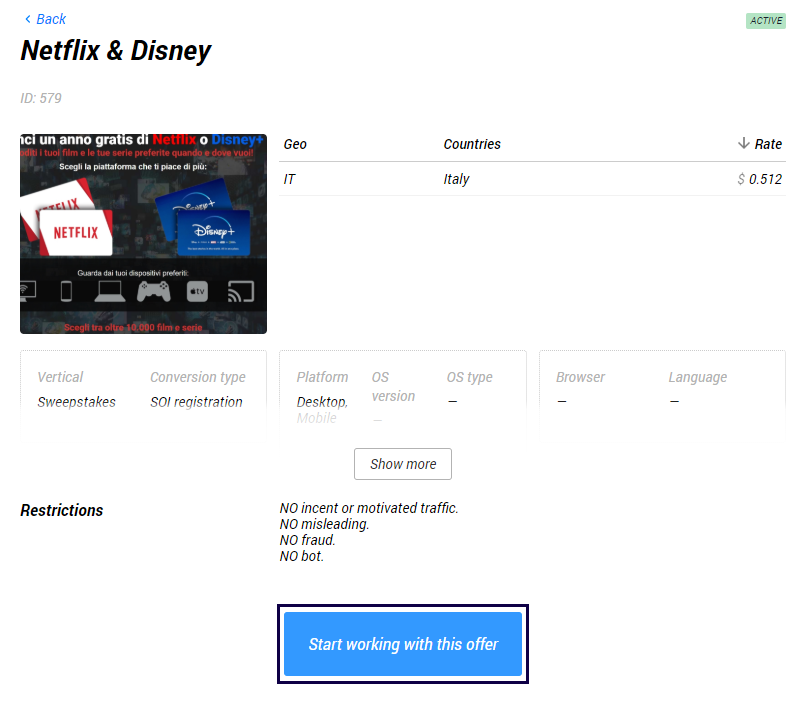This screenshot has width=793, height=708.
Task: Click the Apple TV icon in the banner
Action: coord(197,291)
